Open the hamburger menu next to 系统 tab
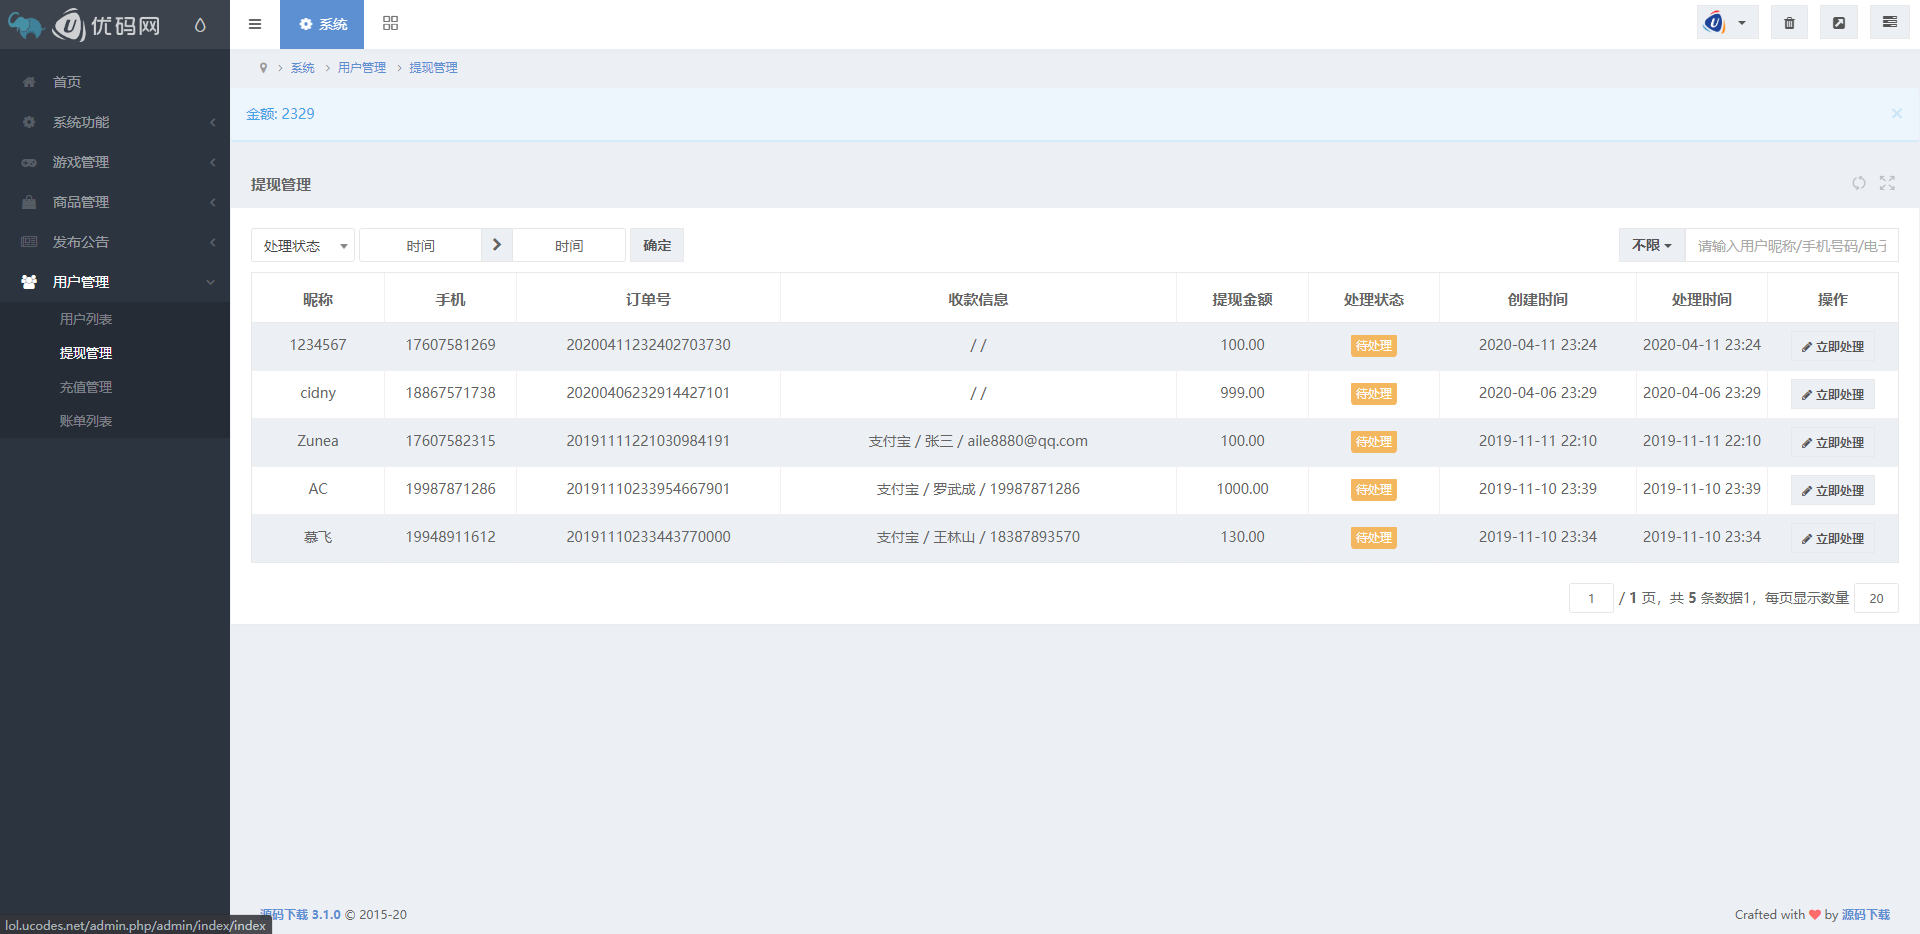 (x=255, y=24)
